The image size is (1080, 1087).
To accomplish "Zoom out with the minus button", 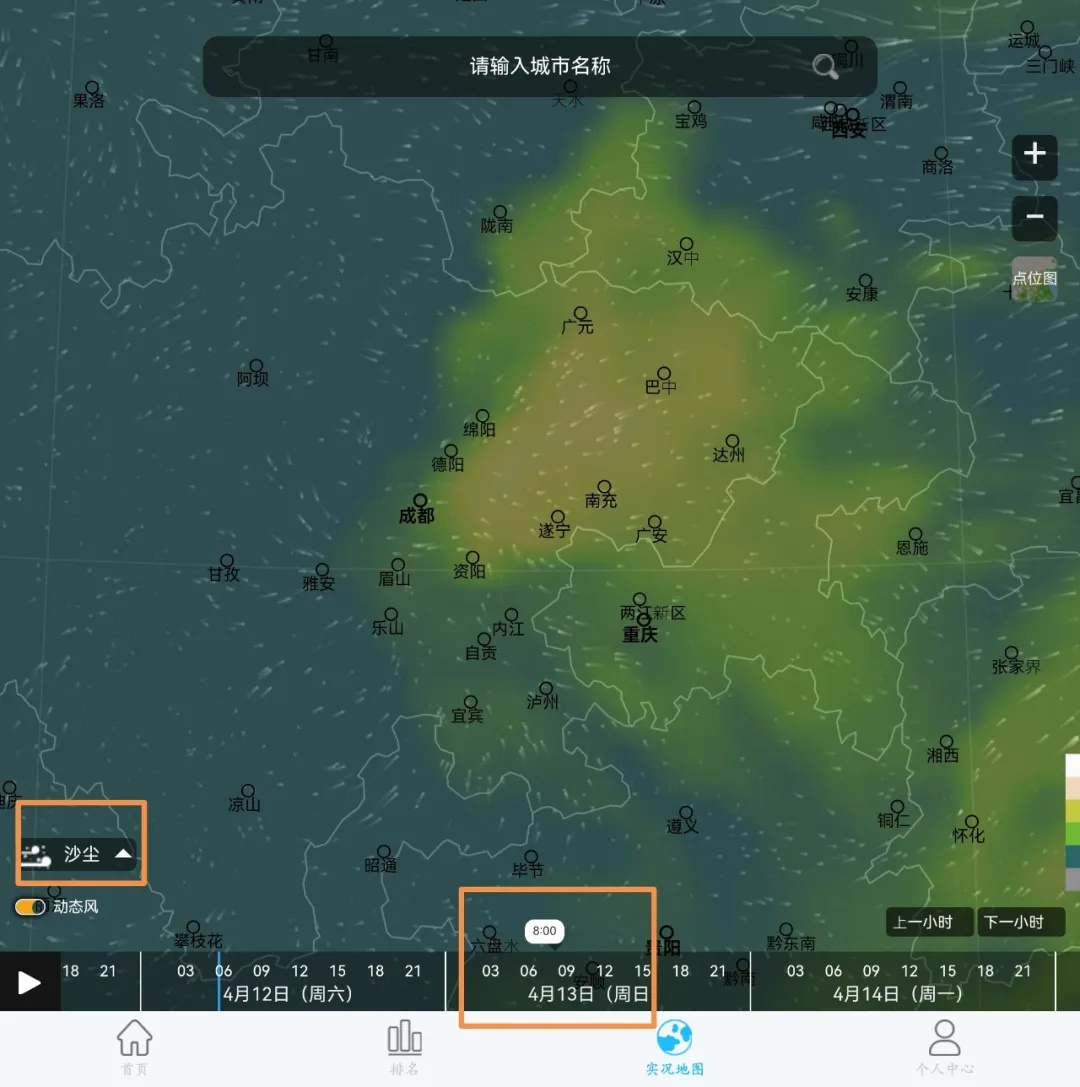I will click(x=1034, y=216).
